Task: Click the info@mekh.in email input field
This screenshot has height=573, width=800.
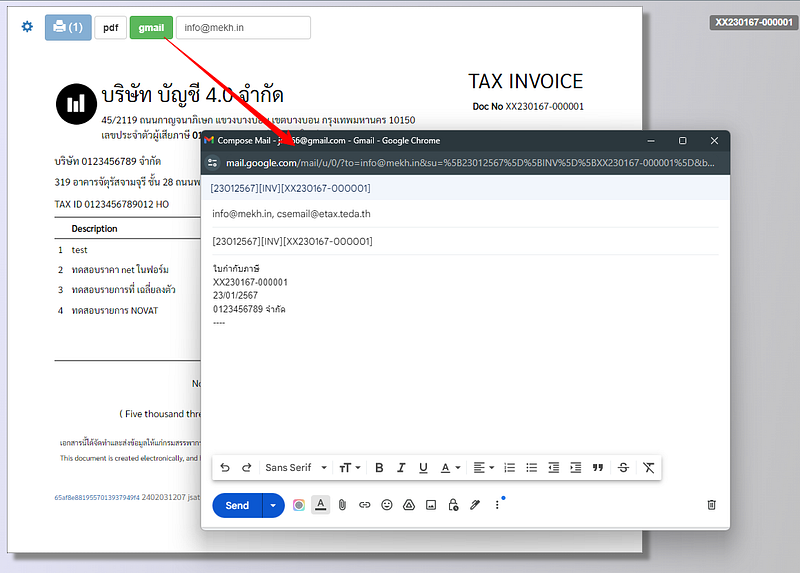Action: click(x=243, y=28)
